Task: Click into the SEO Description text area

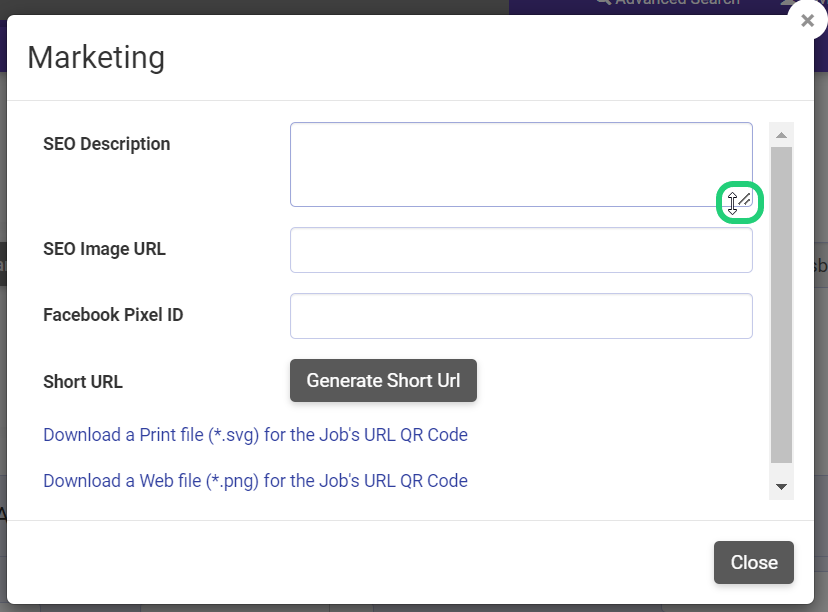Action: (x=521, y=164)
